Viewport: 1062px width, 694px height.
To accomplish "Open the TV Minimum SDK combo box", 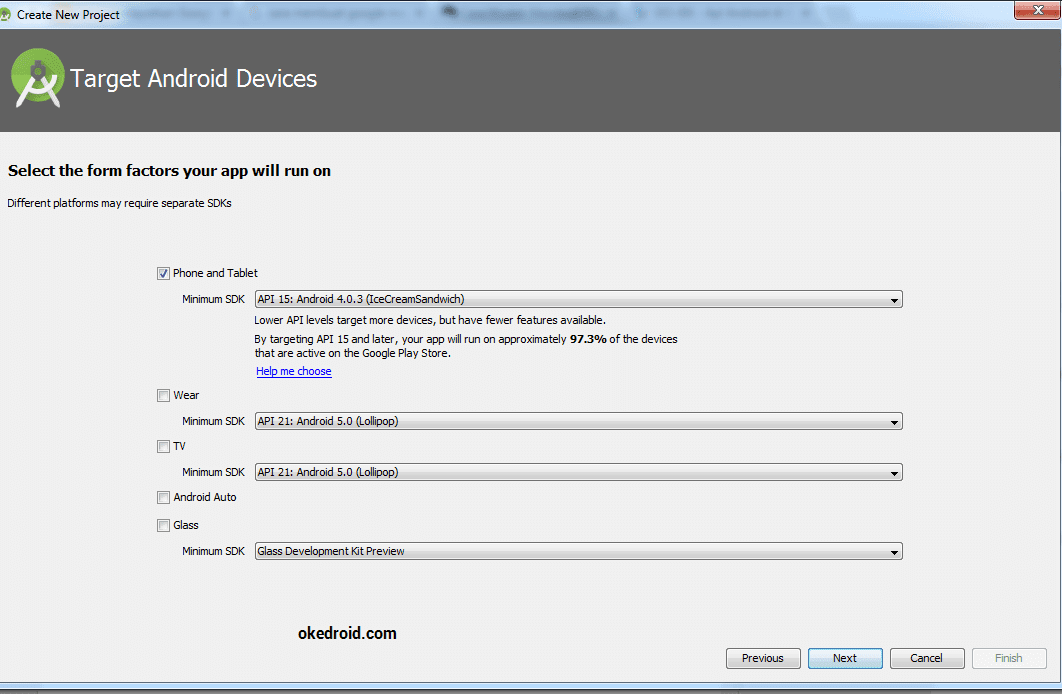I will pos(578,473).
